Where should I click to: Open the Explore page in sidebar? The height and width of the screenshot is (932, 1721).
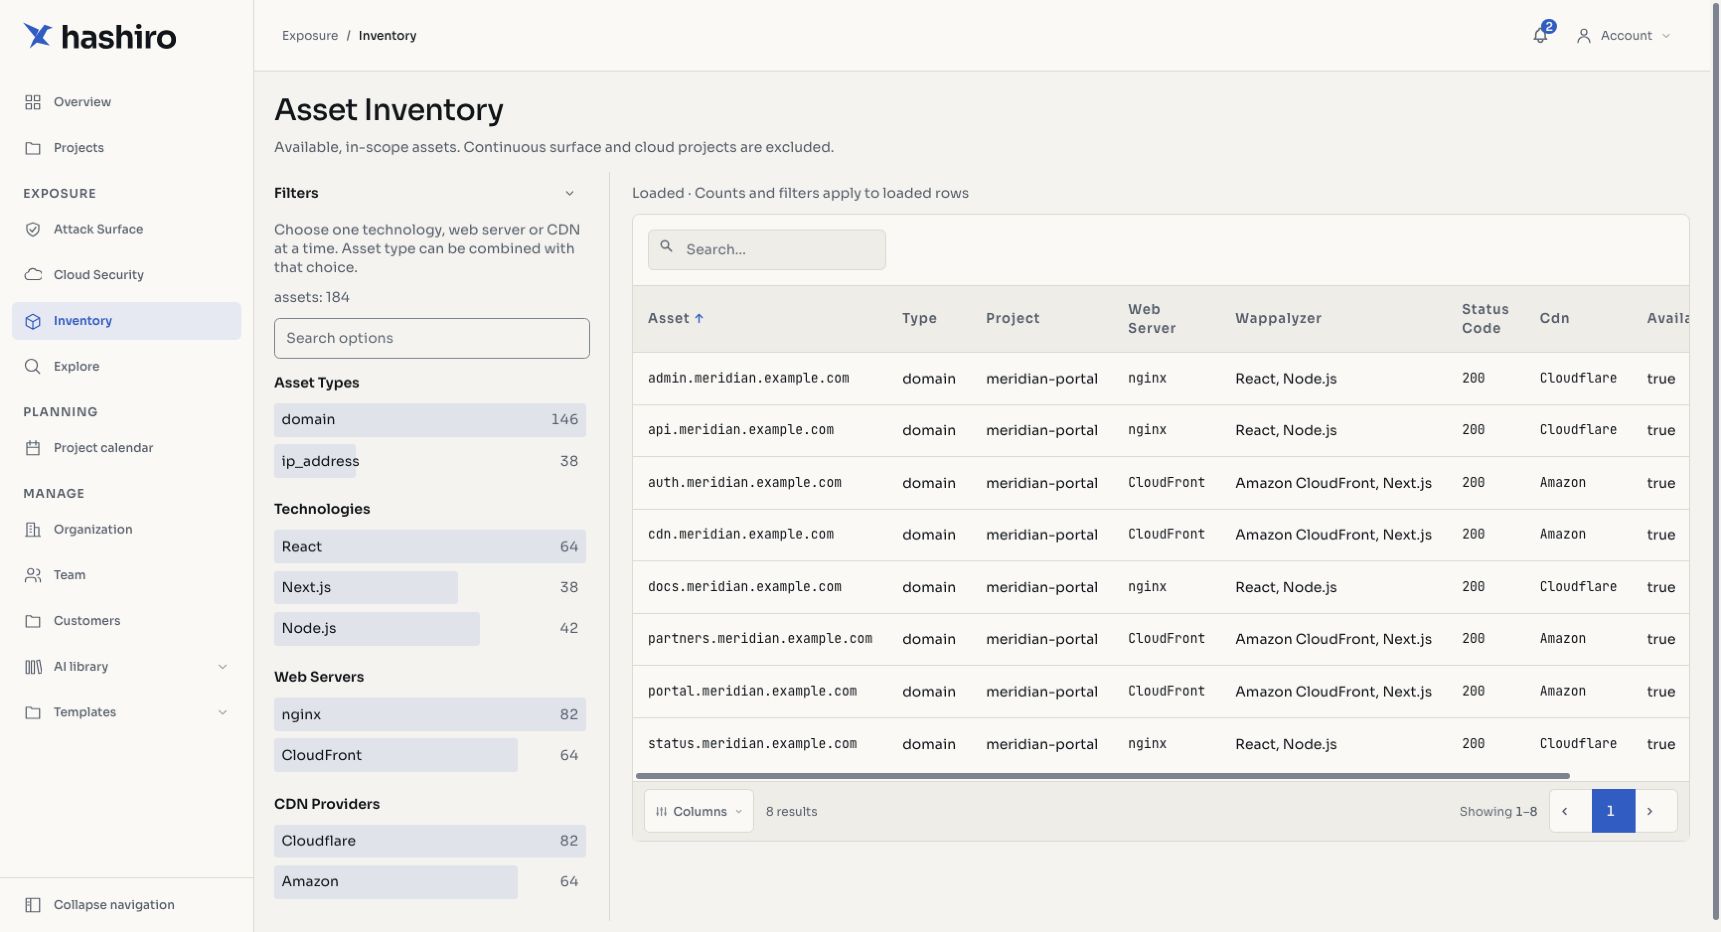coord(126,367)
